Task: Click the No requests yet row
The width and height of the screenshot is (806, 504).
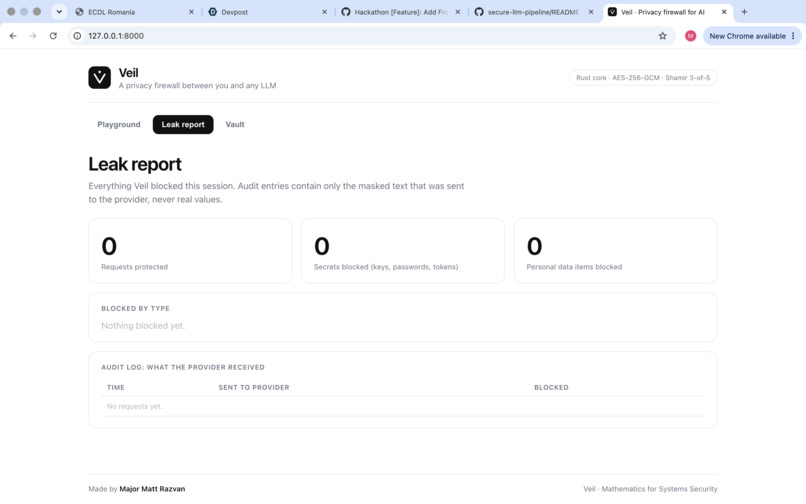Action: (402, 406)
